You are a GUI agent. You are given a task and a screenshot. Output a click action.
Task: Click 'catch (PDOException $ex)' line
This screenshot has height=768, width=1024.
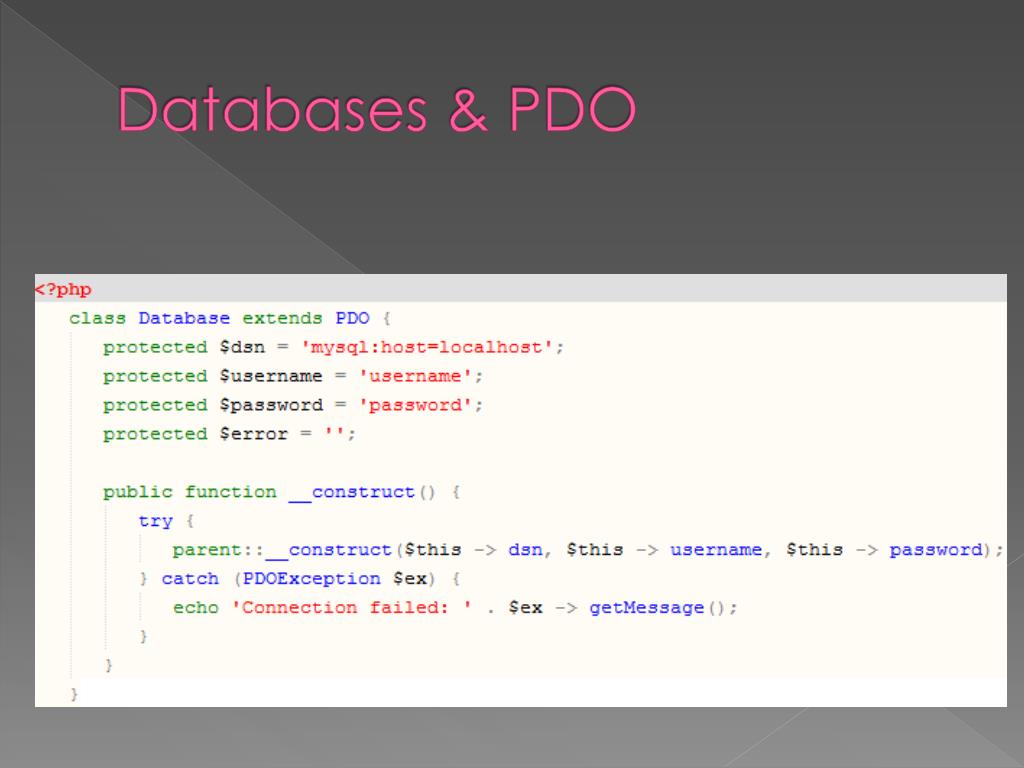(x=300, y=579)
